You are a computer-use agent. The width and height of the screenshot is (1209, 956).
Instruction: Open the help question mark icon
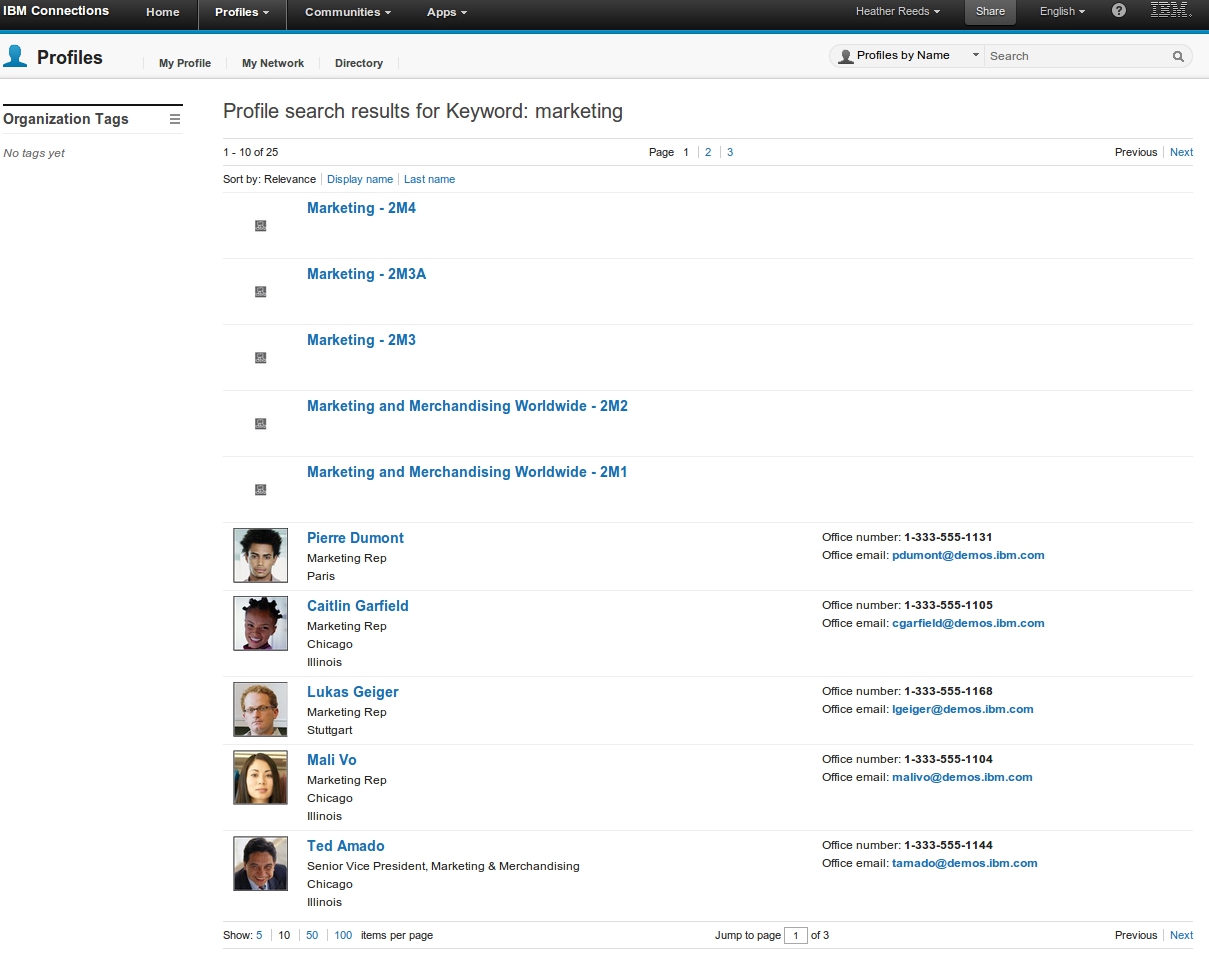click(x=1118, y=12)
